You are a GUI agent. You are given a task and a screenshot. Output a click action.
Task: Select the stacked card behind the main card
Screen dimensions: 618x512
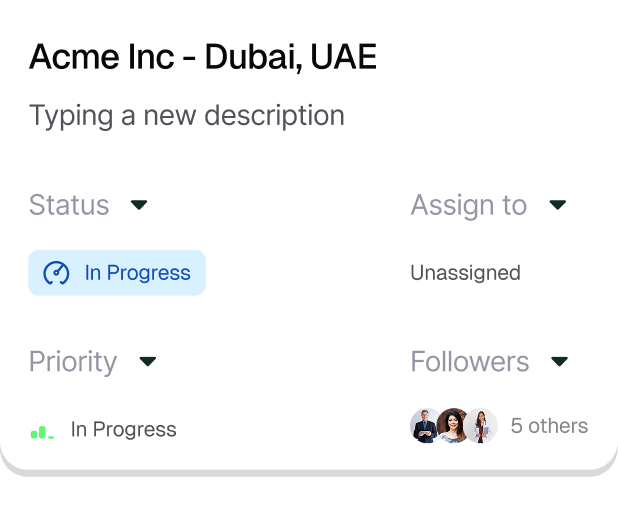click(x=308, y=493)
